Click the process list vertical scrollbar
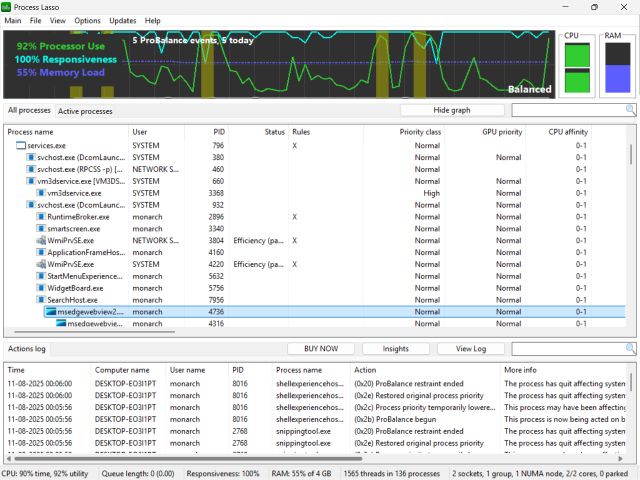640x480 pixels. pos(631,154)
